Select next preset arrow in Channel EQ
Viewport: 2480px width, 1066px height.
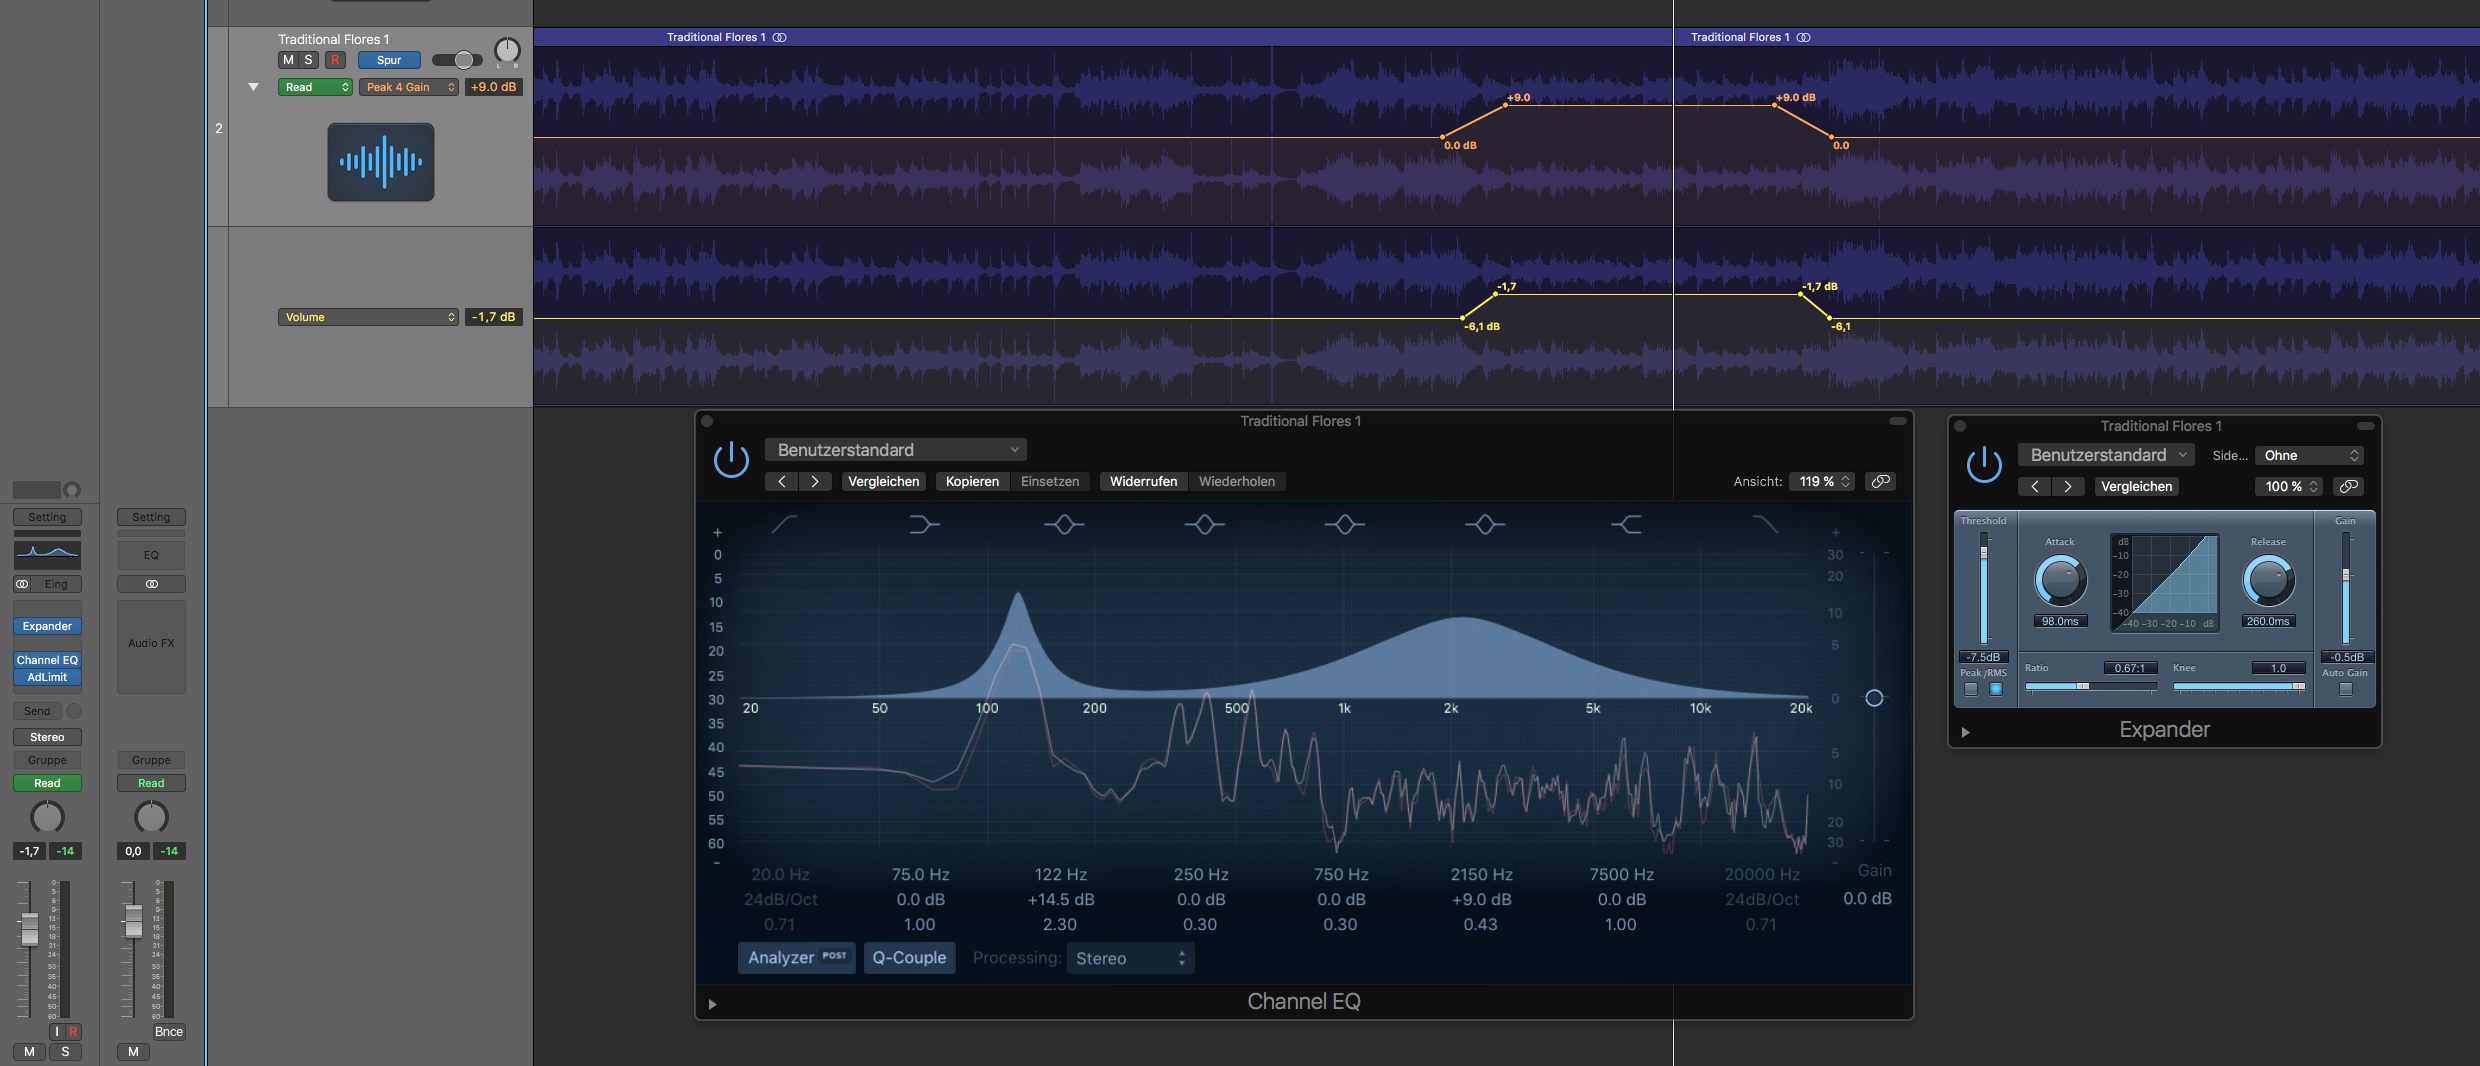pos(815,482)
